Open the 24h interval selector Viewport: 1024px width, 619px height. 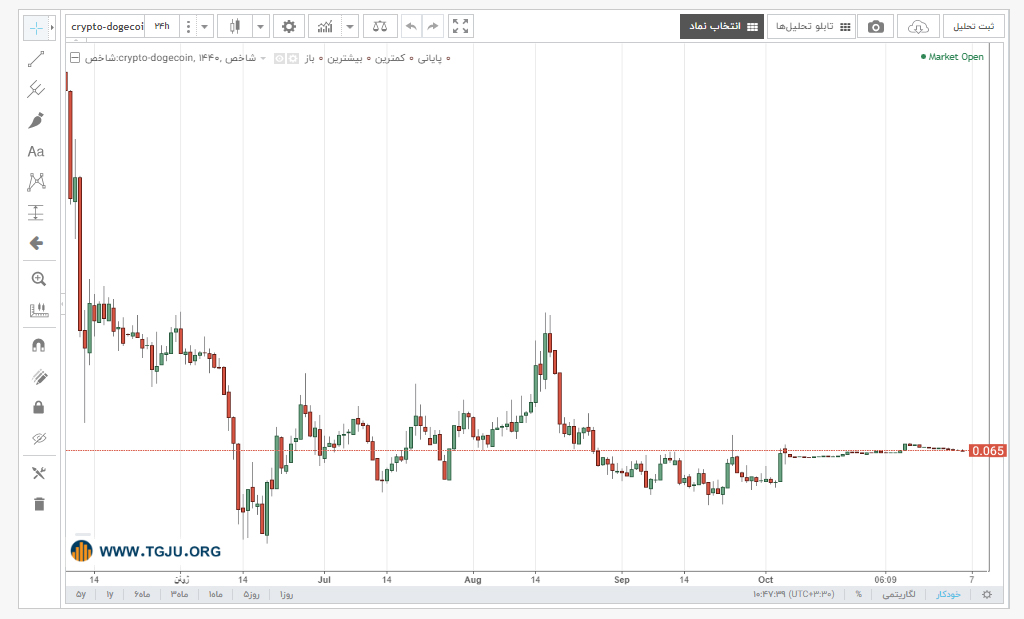(x=162, y=27)
